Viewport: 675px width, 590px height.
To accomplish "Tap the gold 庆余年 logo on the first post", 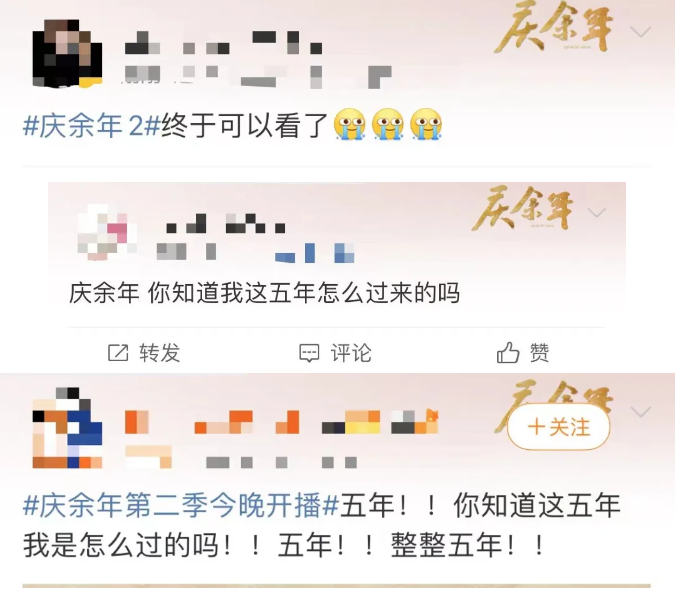I will (554, 28).
